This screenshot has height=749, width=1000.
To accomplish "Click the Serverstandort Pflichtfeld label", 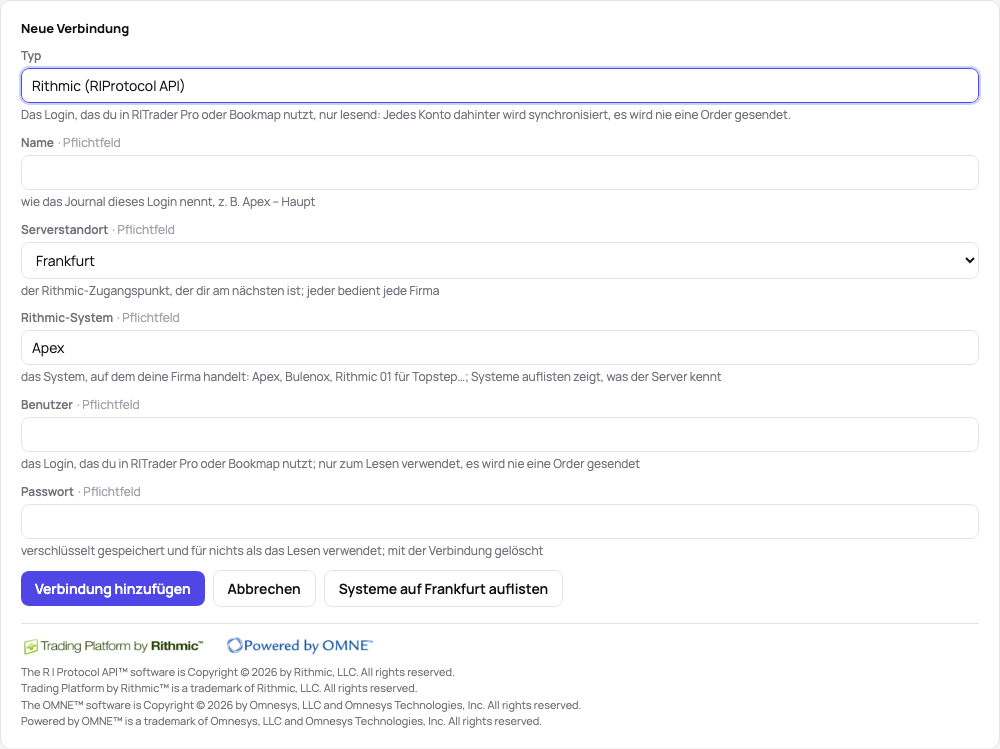I will pyautogui.click(x=98, y=230).
